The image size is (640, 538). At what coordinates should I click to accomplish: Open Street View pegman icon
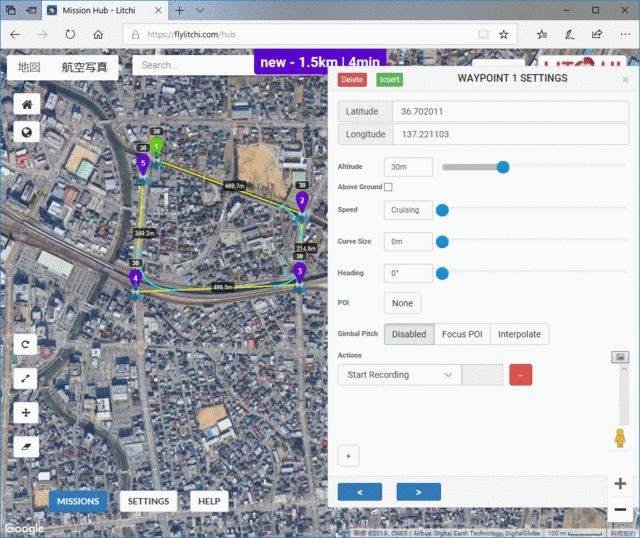pos(620,438)
